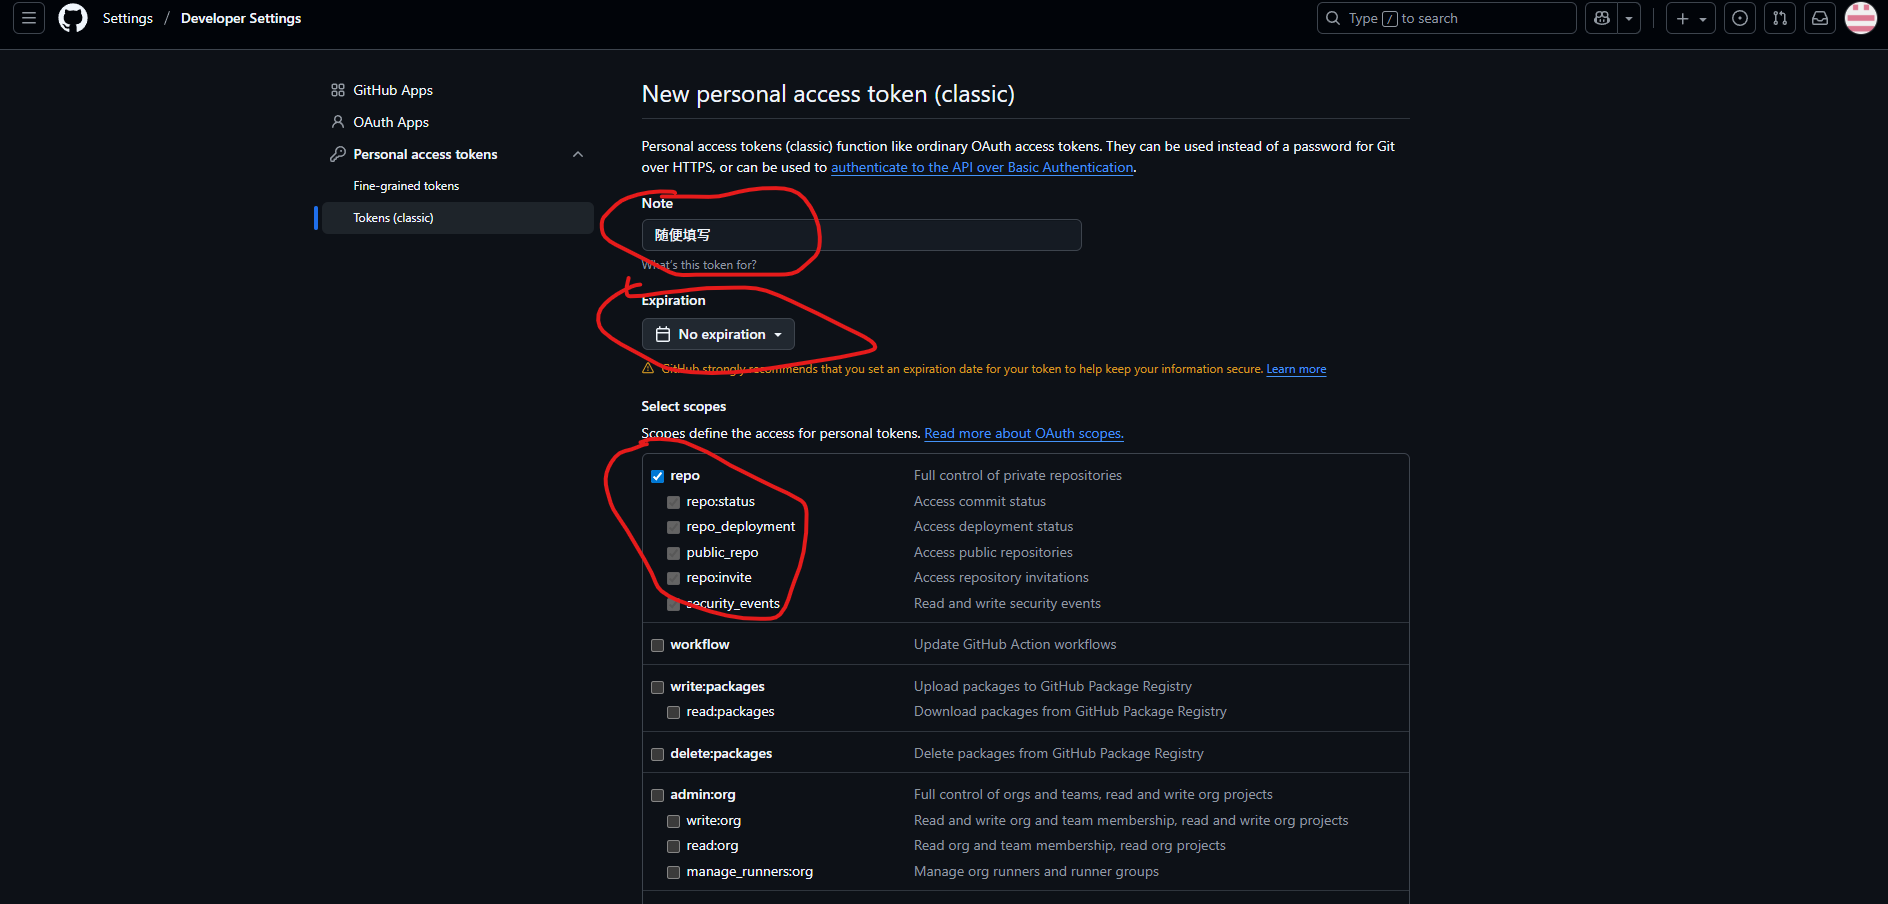Click the calendar icon in expiration selector
Viewport: 1888px width, 904px height.
pos(662,334)
